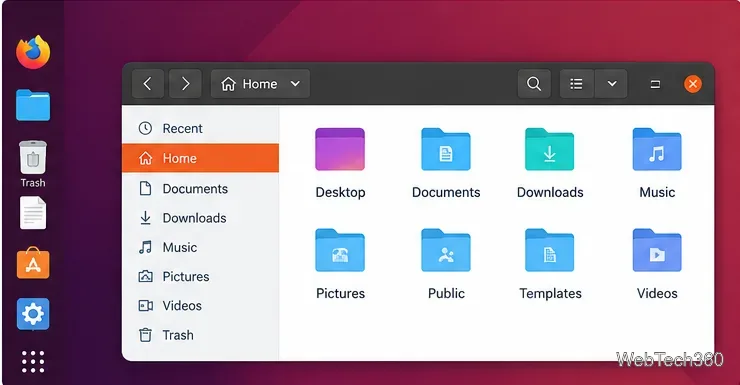Go forward with the right arrow button

coord(185,84)
